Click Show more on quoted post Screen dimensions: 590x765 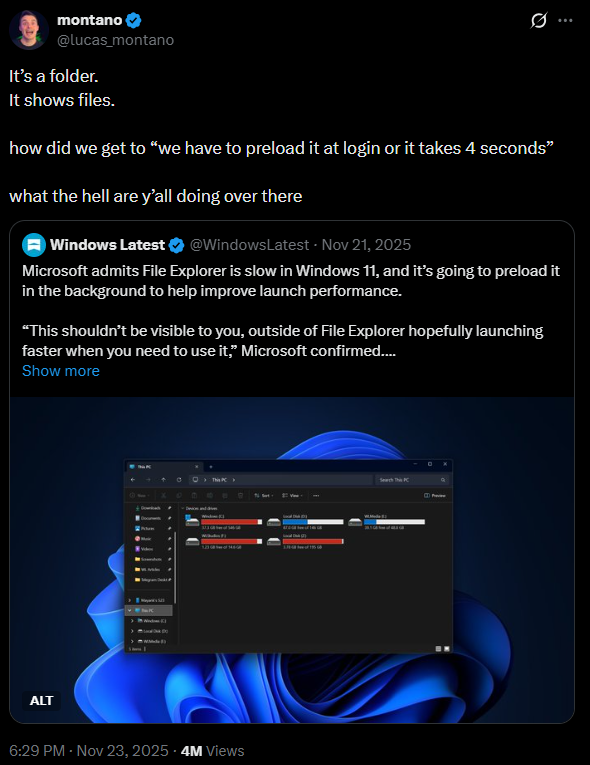click(61, 371)
